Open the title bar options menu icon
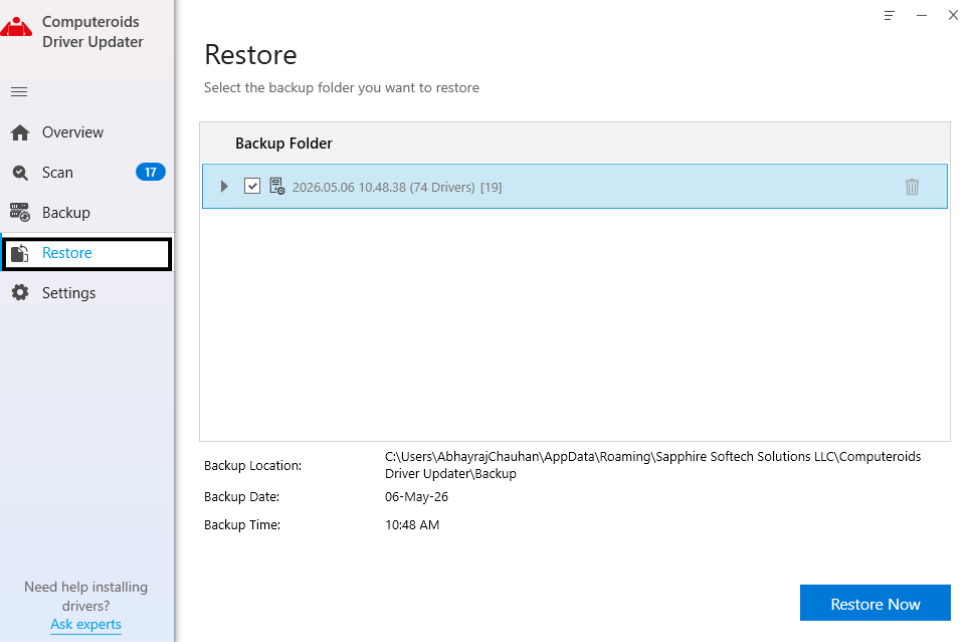The height and width of the screenshot is (642, 970). [889, 15]
